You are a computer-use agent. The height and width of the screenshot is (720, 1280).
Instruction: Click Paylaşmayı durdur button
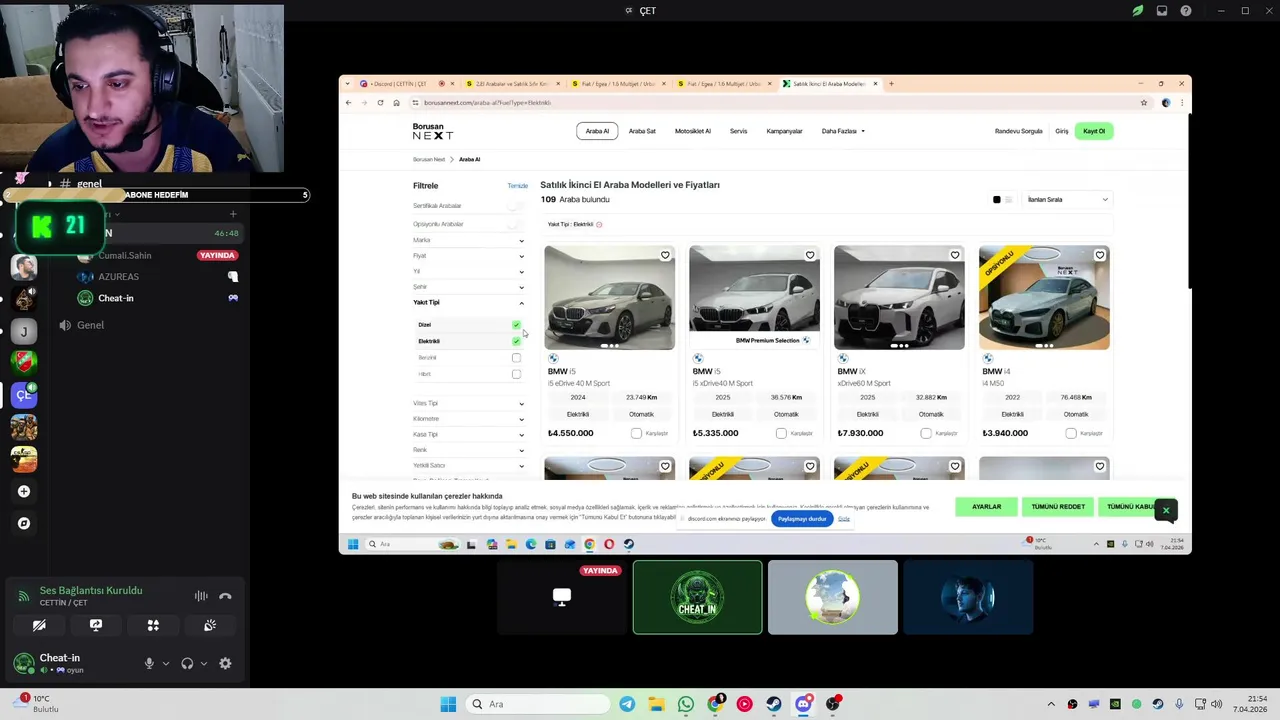(802, 519)
